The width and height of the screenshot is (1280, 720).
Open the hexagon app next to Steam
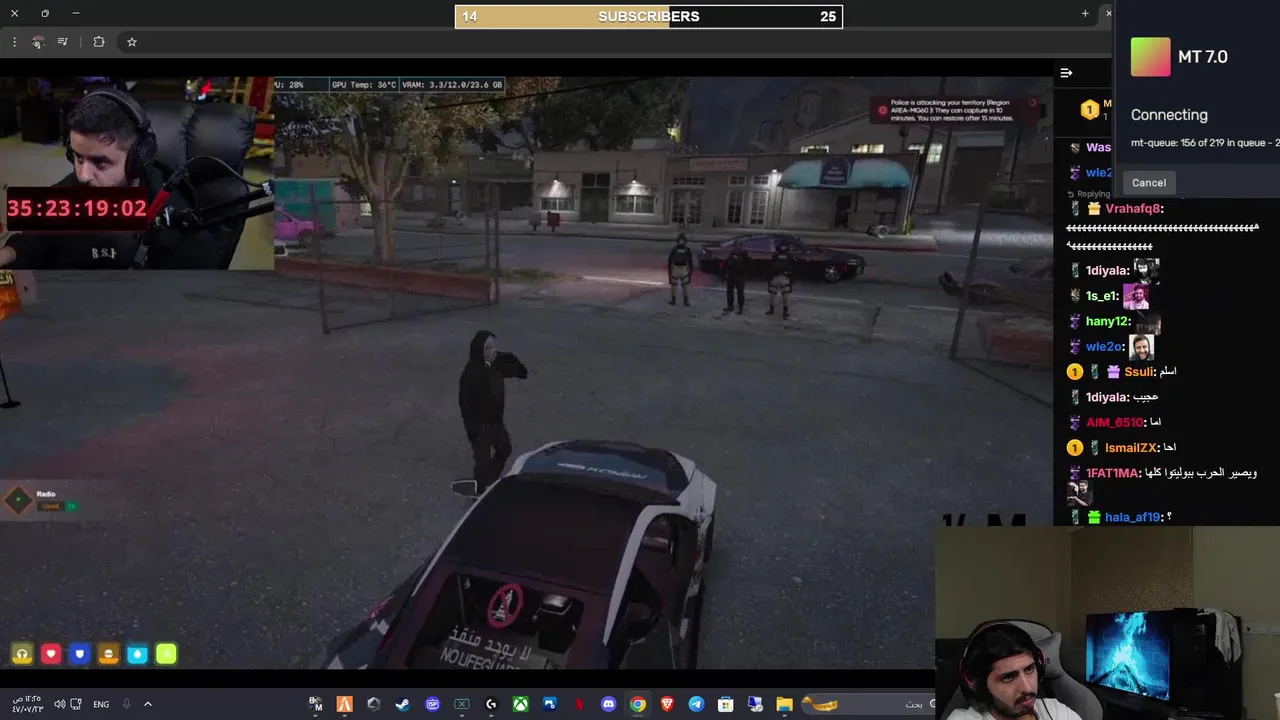(373, 704)
